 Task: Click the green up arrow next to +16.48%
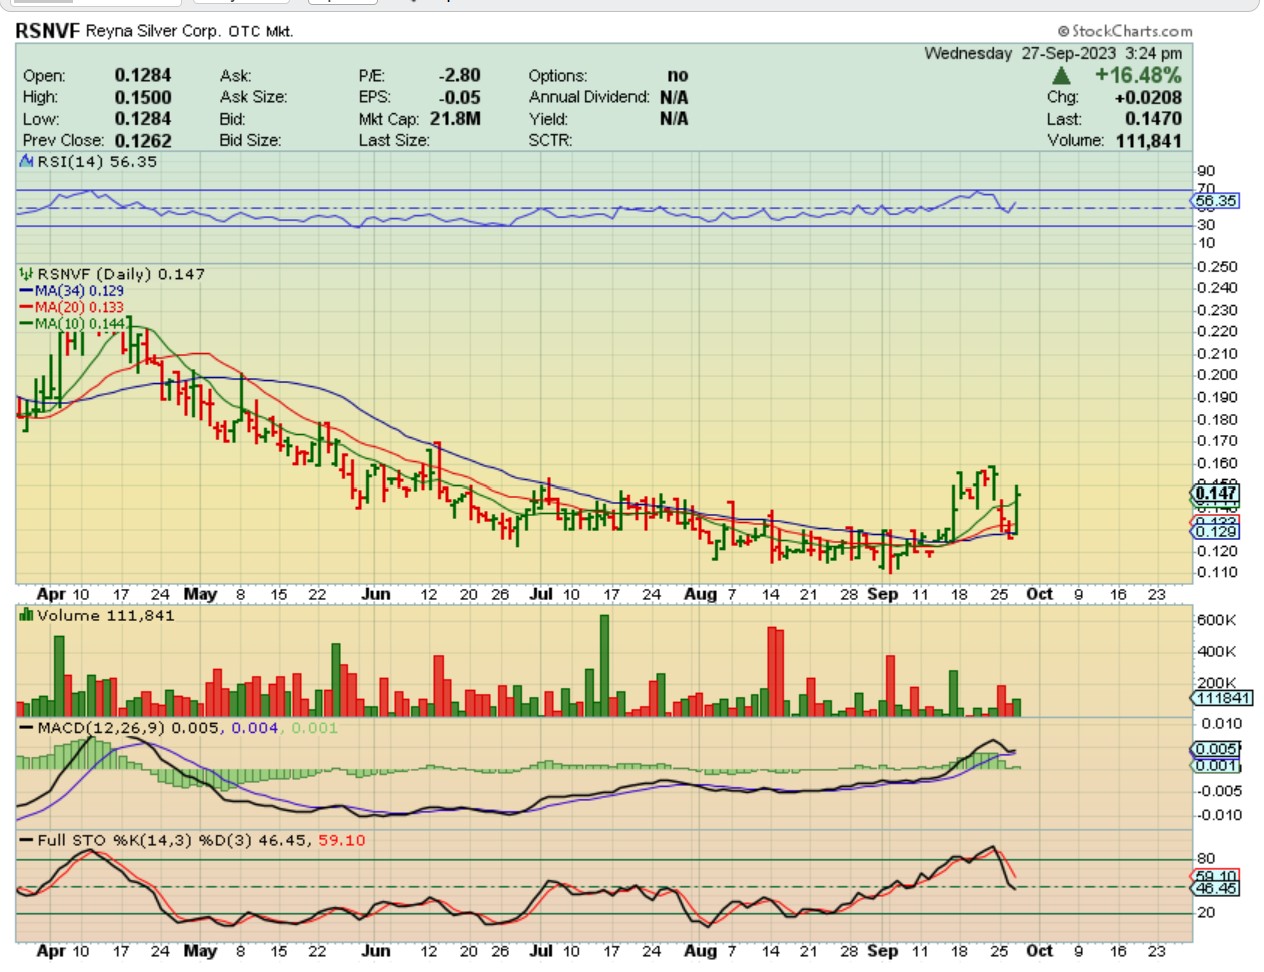(1061, 76)
